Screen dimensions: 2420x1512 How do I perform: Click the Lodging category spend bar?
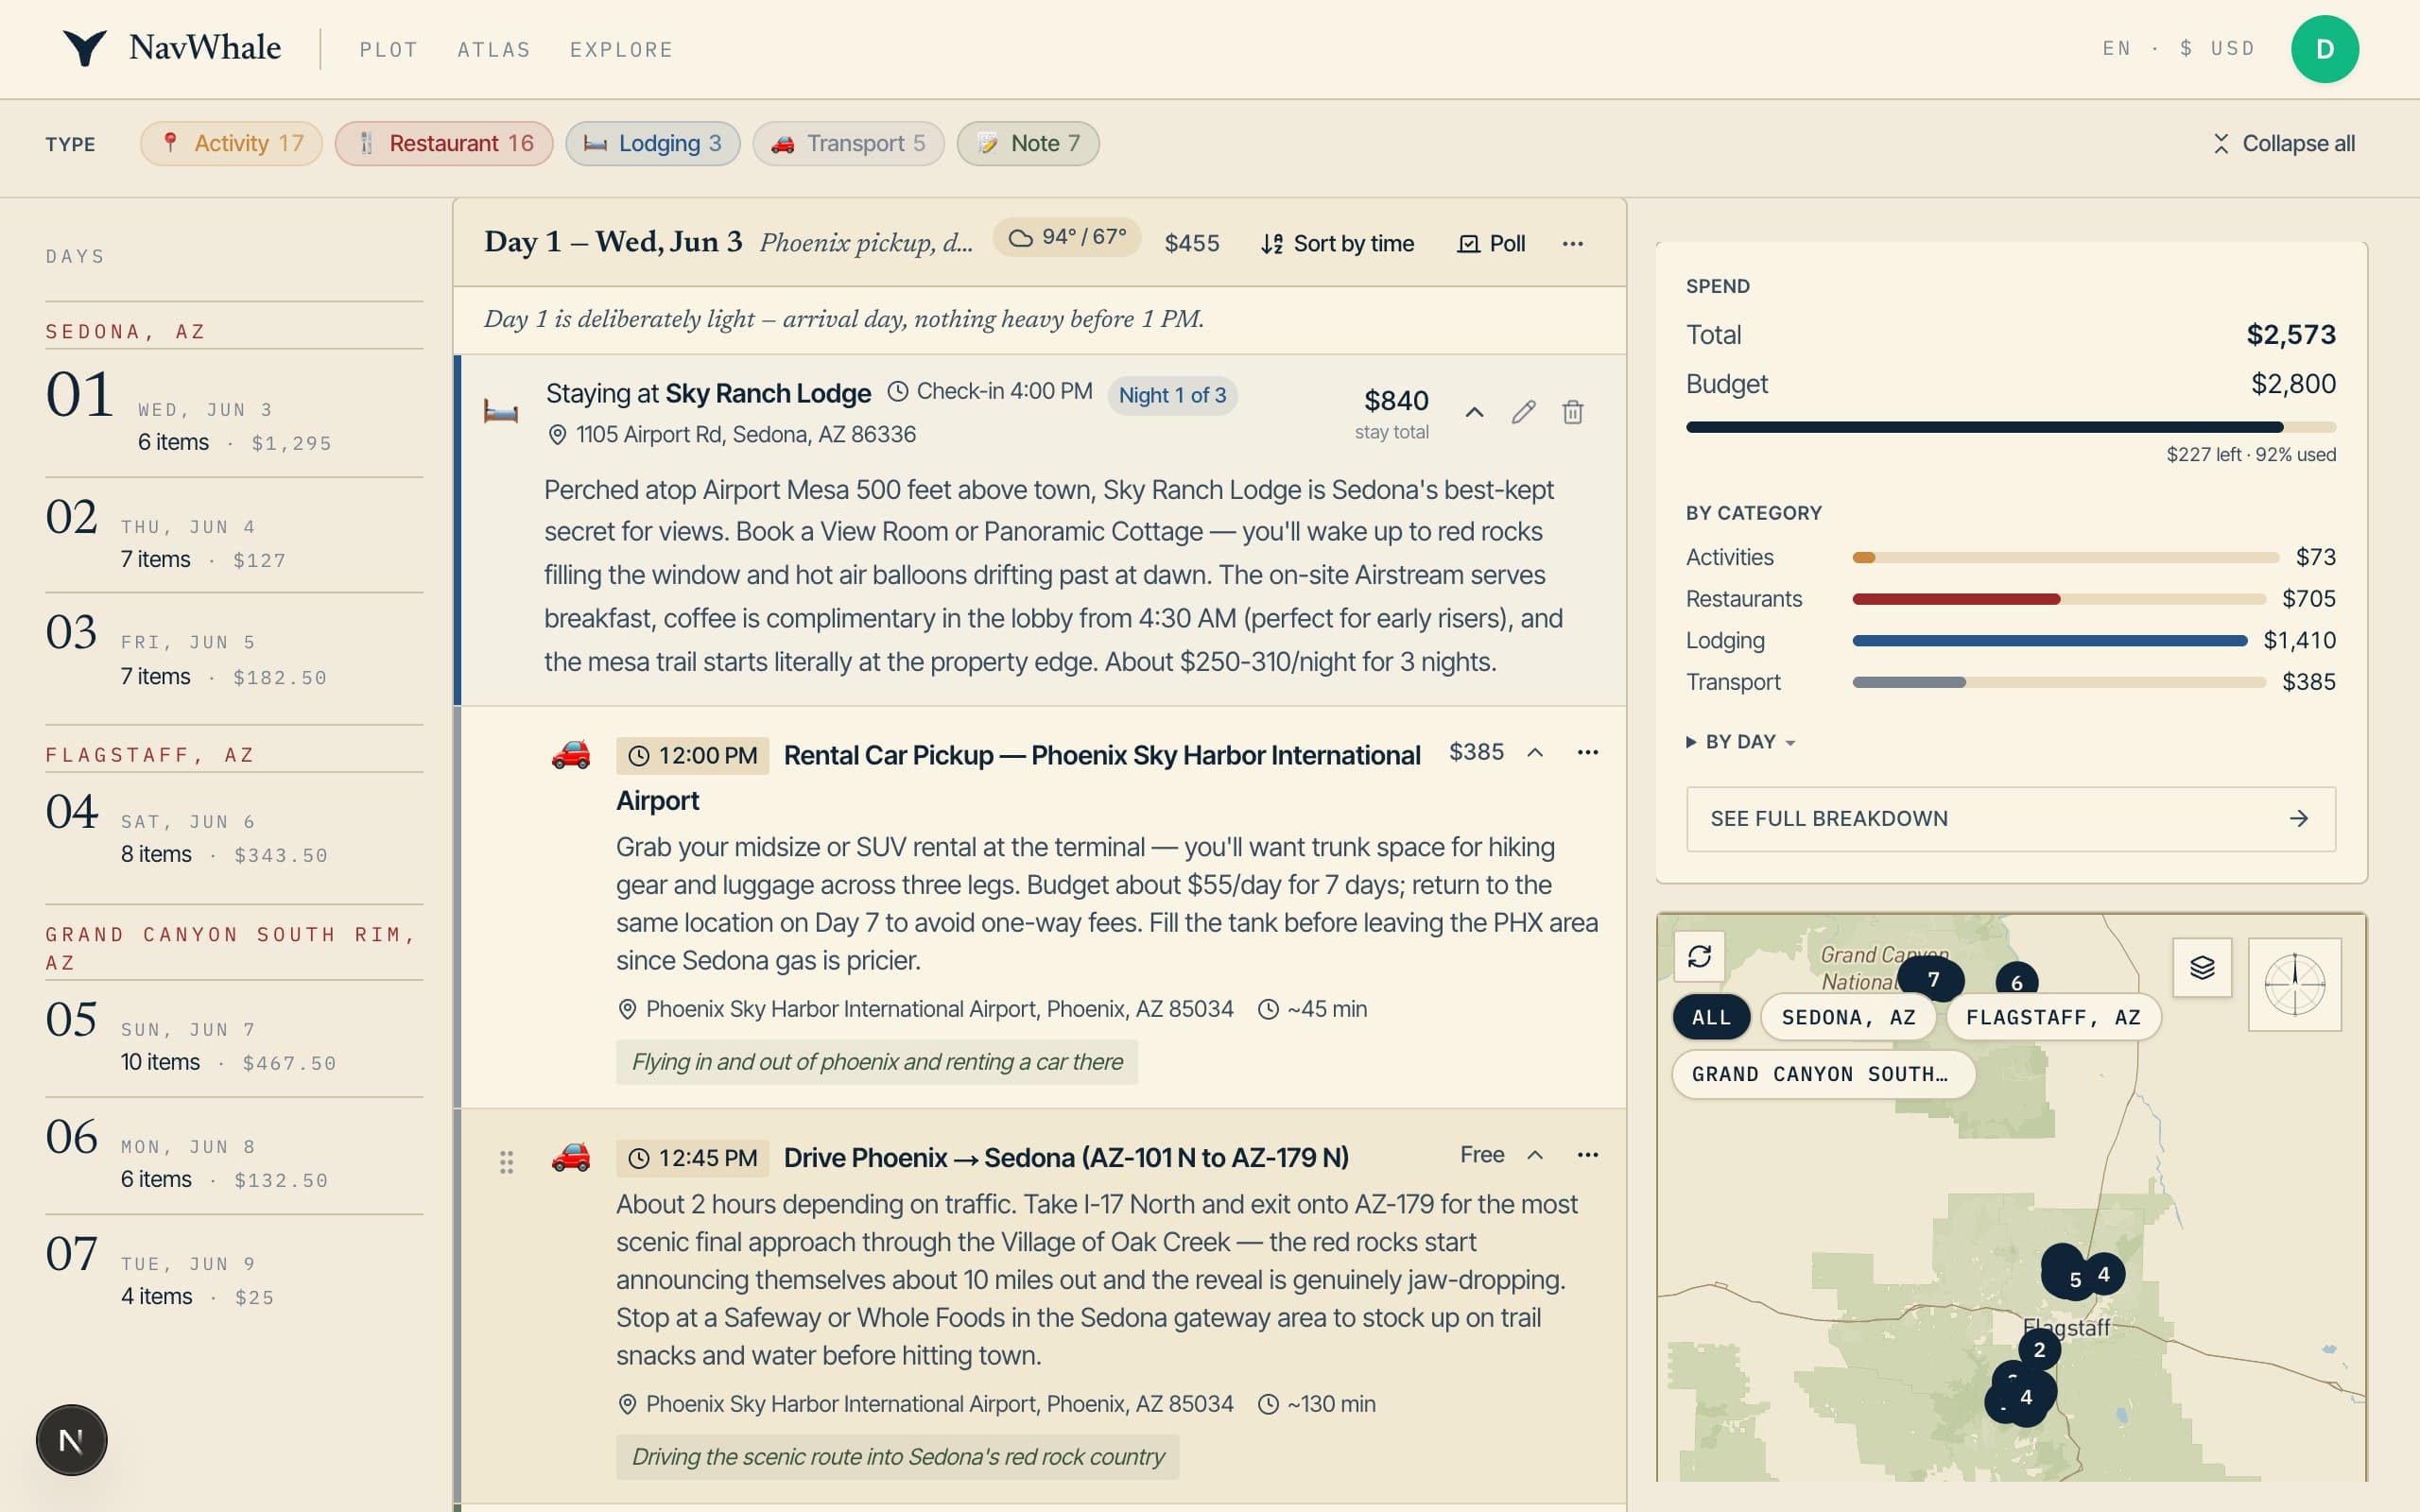pos(2049,640)
